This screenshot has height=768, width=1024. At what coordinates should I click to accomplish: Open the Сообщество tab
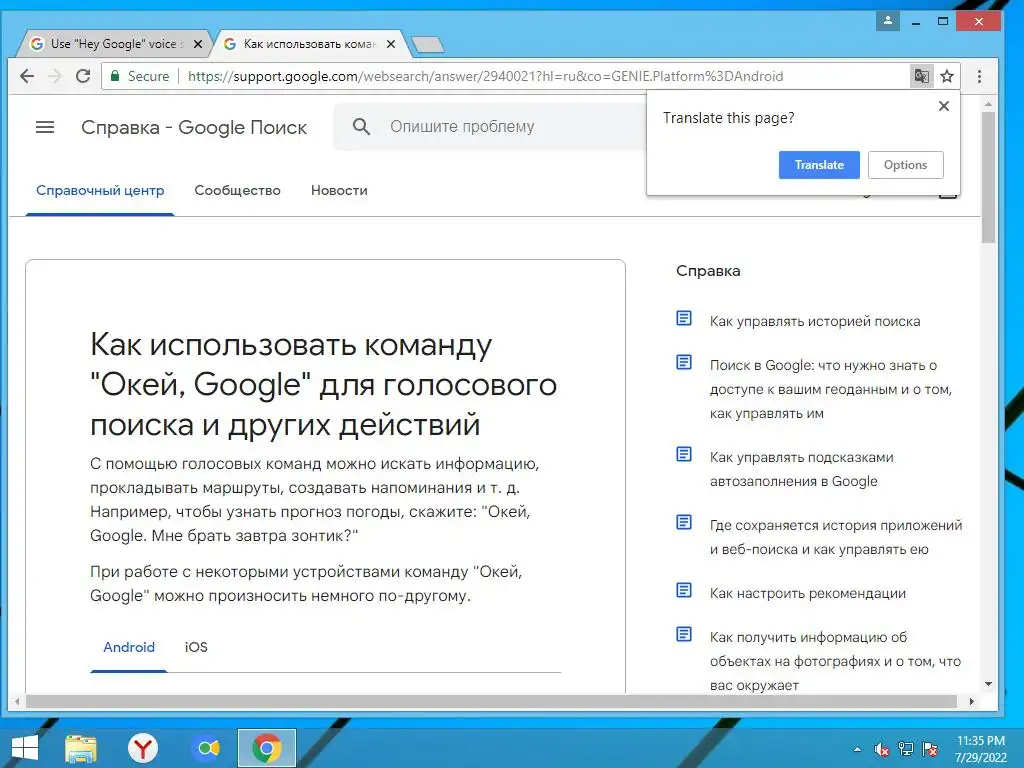[237, 191]
